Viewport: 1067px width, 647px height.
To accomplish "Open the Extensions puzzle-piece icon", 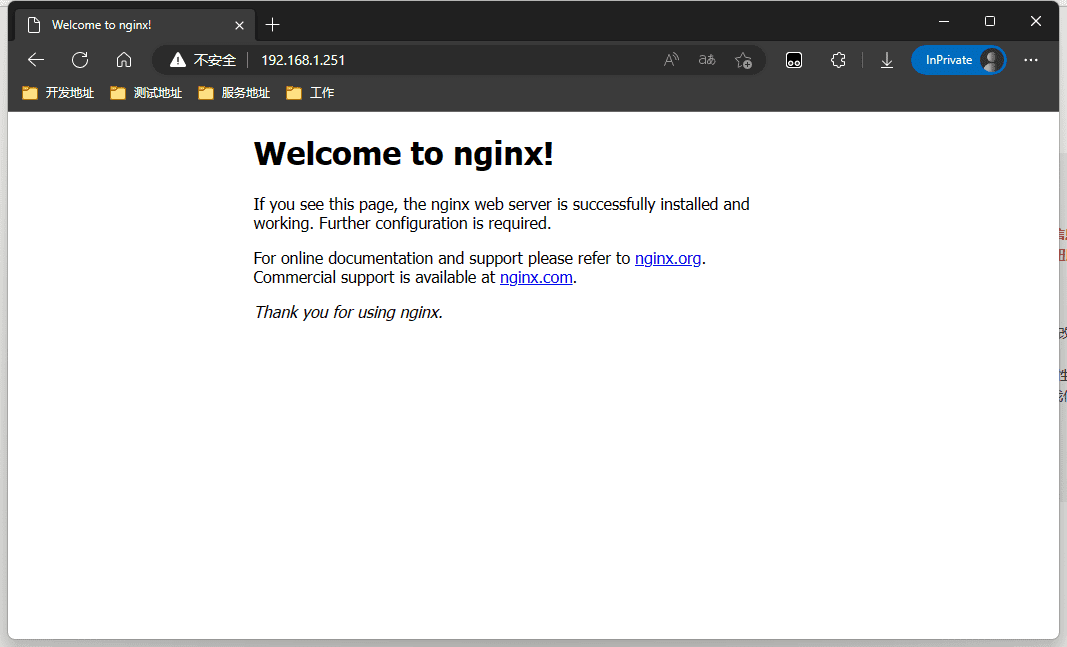I will pyautogui.click(x=838, y=60).
